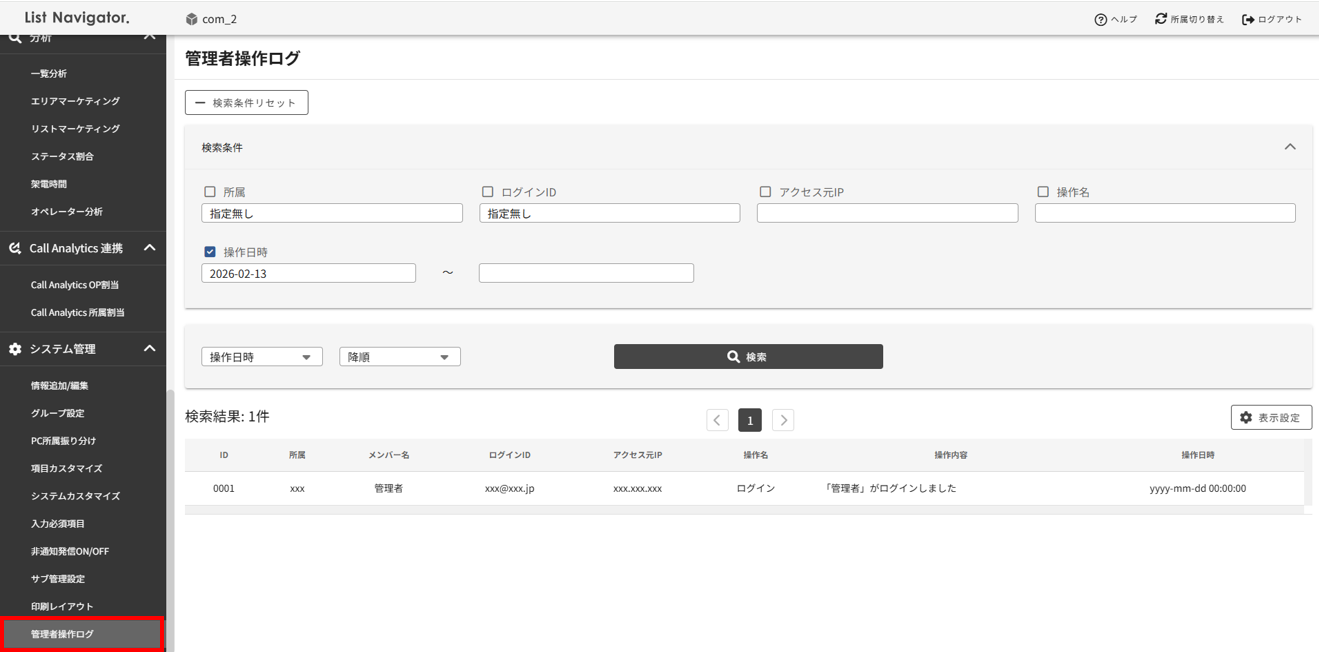Open the 操作日時 sort dropdown
The height and width of the screenshot is (653, 1319).
click(261, 356)
